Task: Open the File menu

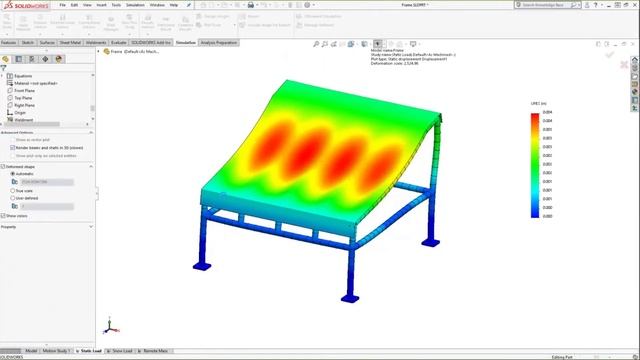Action: [62, 5]
